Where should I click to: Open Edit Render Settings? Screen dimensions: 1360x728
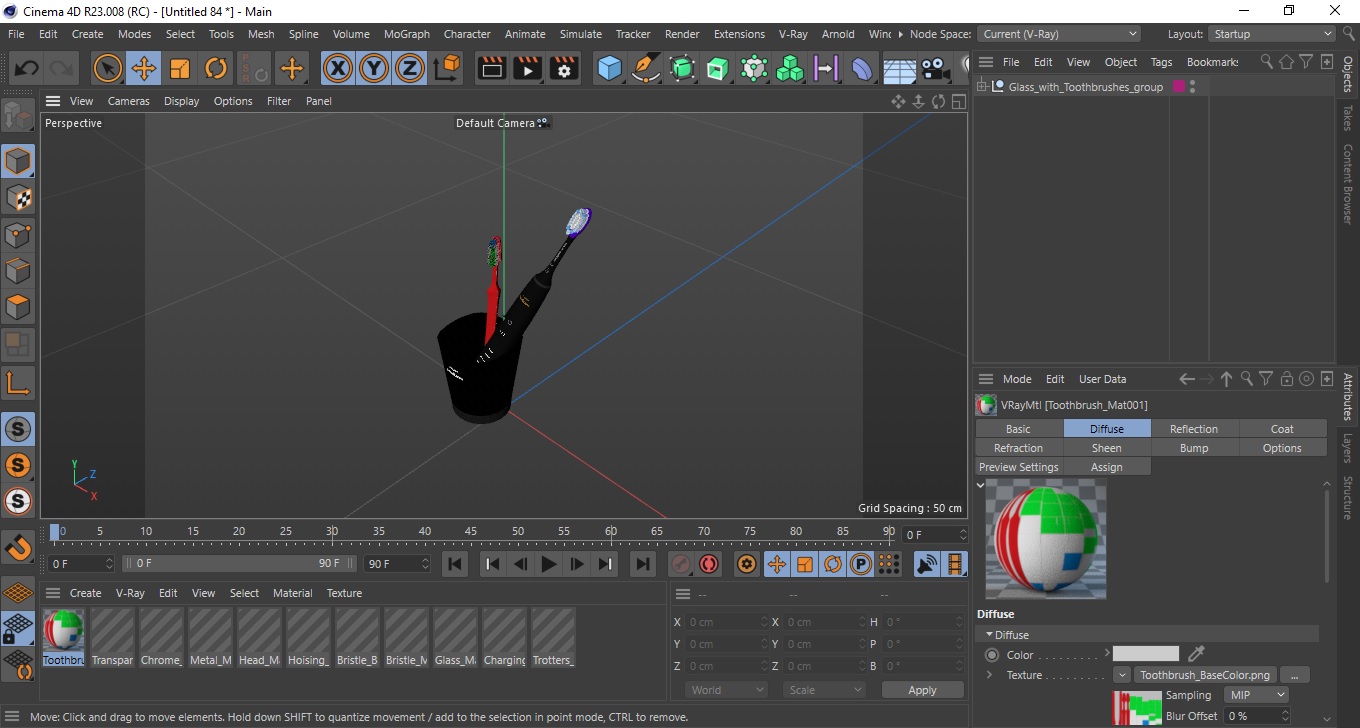565,68
